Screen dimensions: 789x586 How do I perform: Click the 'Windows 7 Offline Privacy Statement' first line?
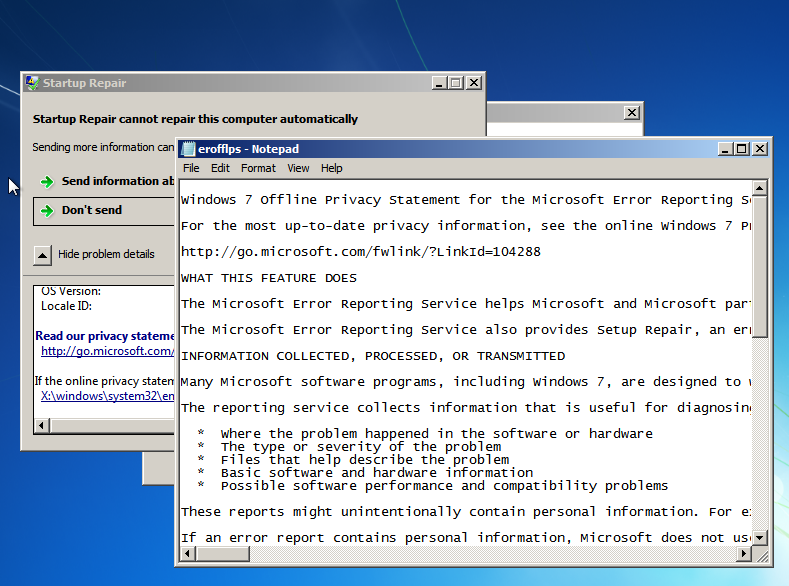coord(465,200)
